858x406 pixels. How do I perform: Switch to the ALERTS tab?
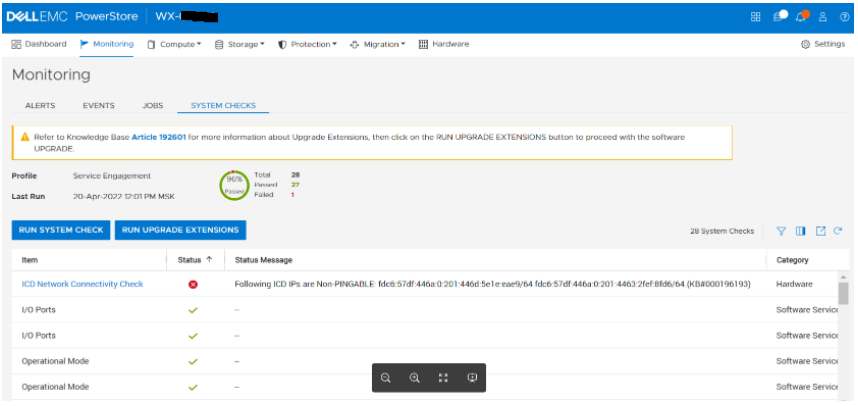(x=40, y=106)
